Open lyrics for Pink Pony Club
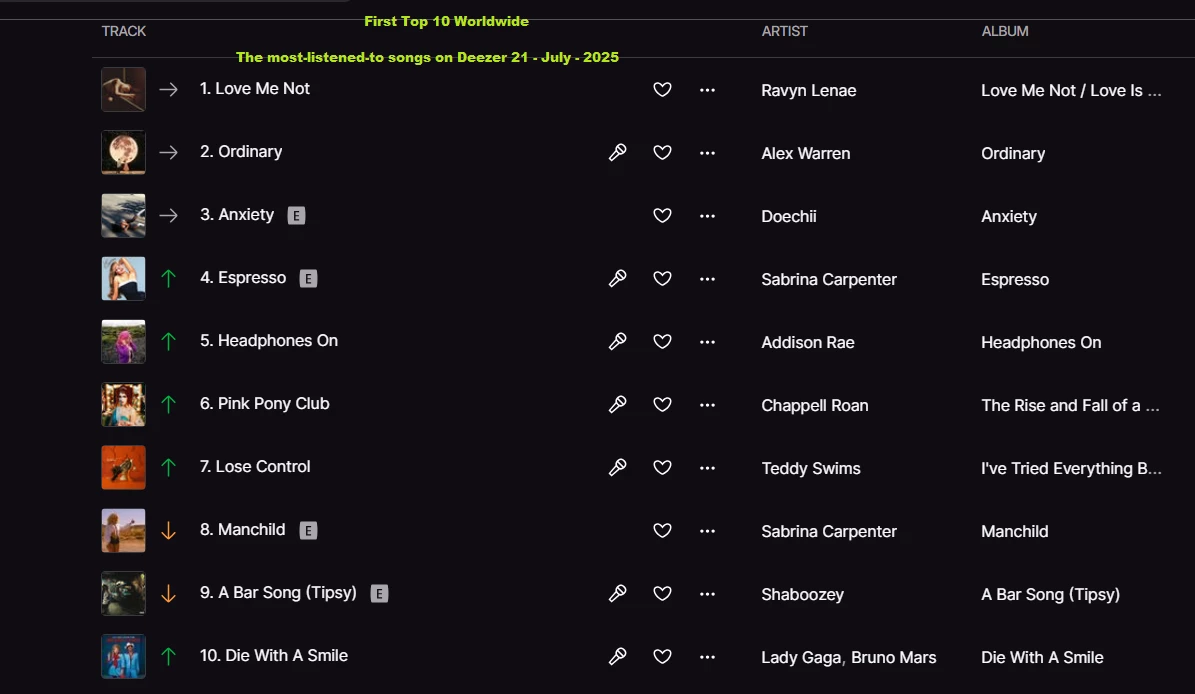This screenshot has width=1195, height=694. coord(618,404)
